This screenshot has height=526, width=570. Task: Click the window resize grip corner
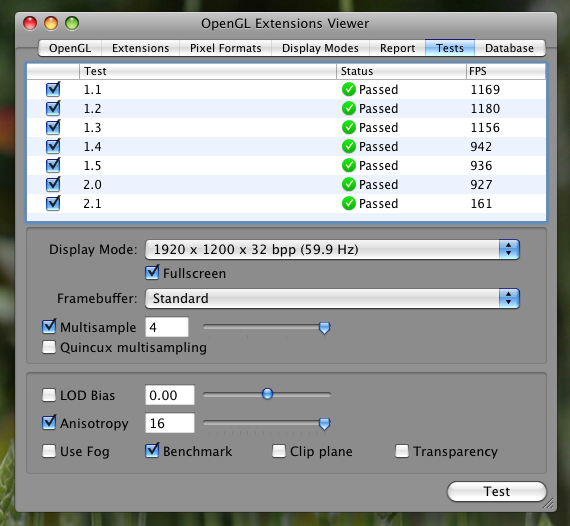(x=548, y=503)
